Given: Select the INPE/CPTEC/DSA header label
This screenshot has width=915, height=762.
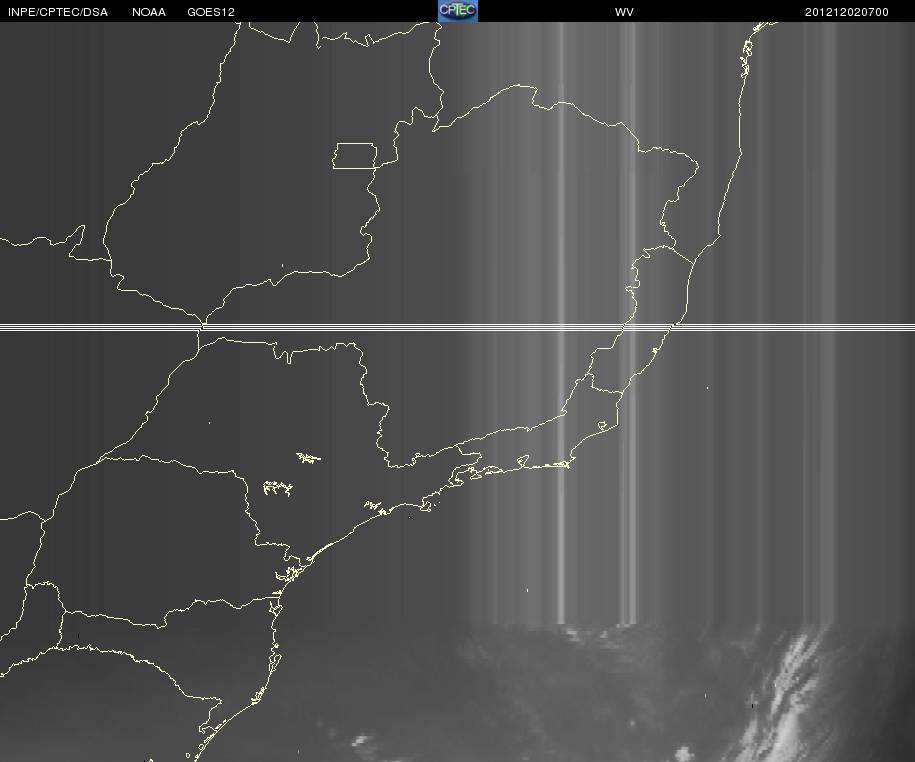Looking at the screenshot, I should click(x=58, y=12).
